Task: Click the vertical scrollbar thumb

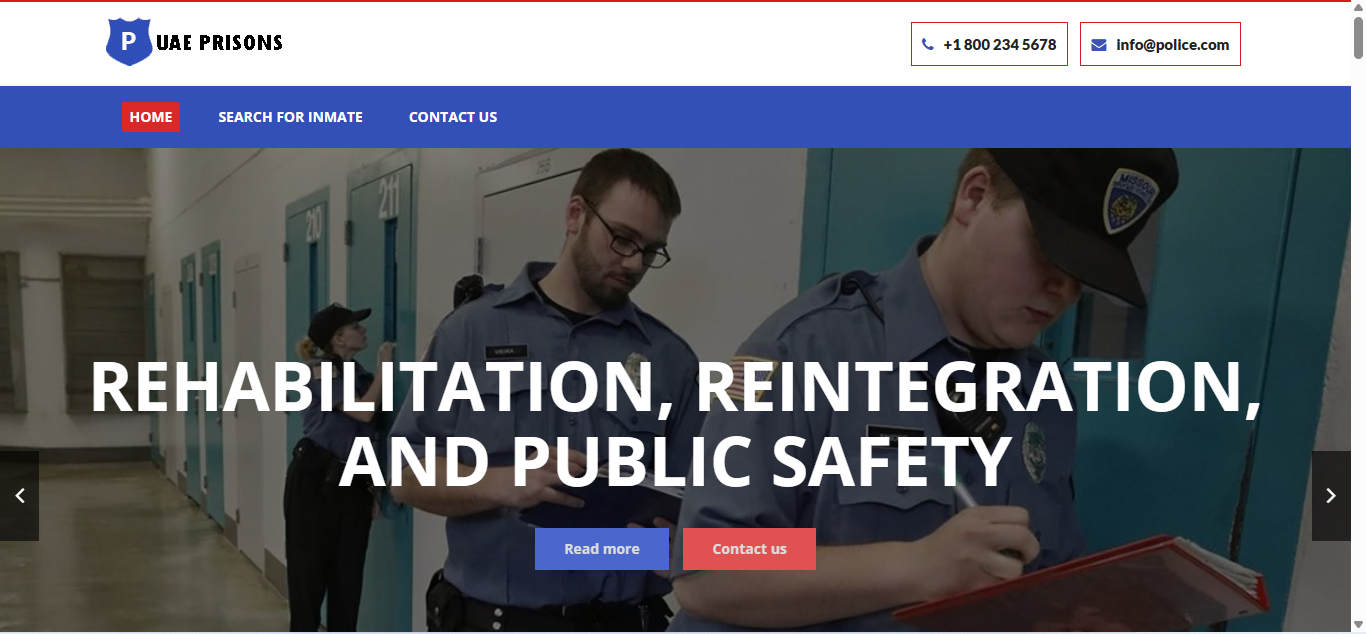Action: (x=1358, y=37)
